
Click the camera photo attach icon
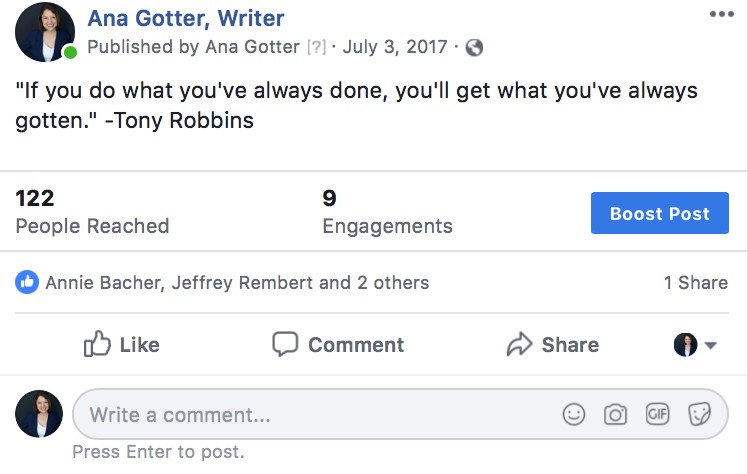pos(615,414)
